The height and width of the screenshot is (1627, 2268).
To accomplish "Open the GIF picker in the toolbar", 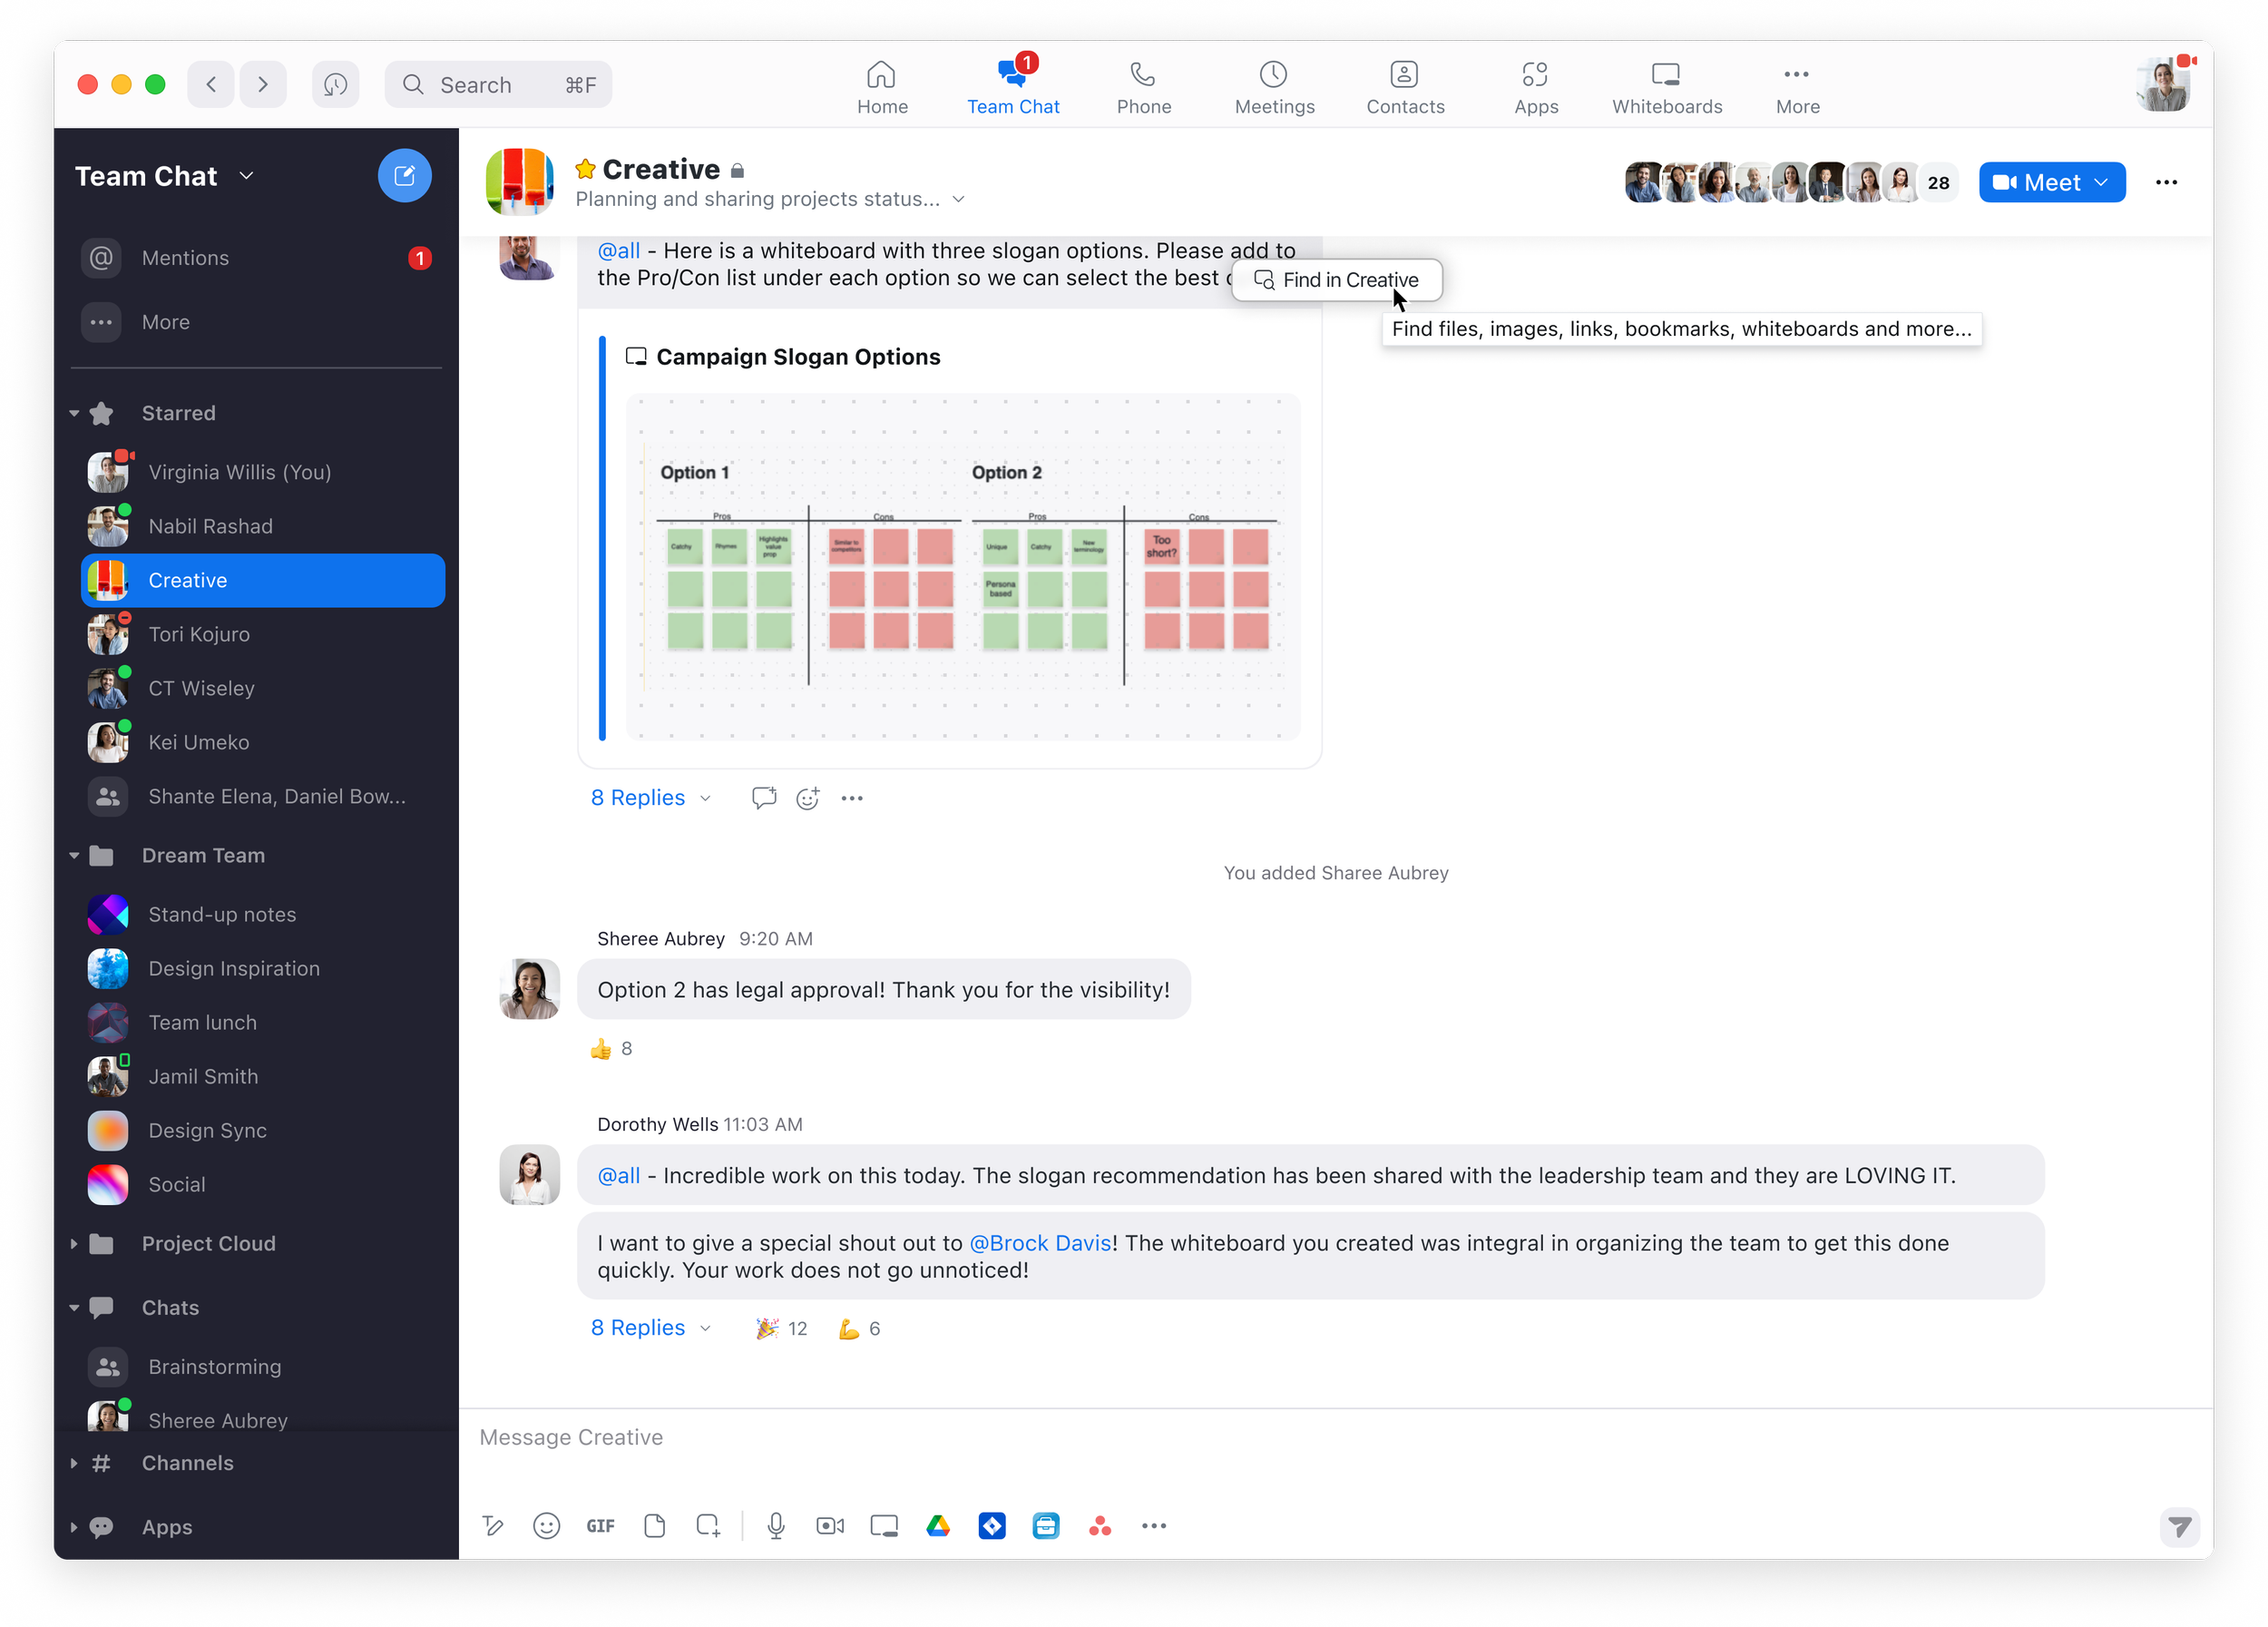I will [600, 1525].
